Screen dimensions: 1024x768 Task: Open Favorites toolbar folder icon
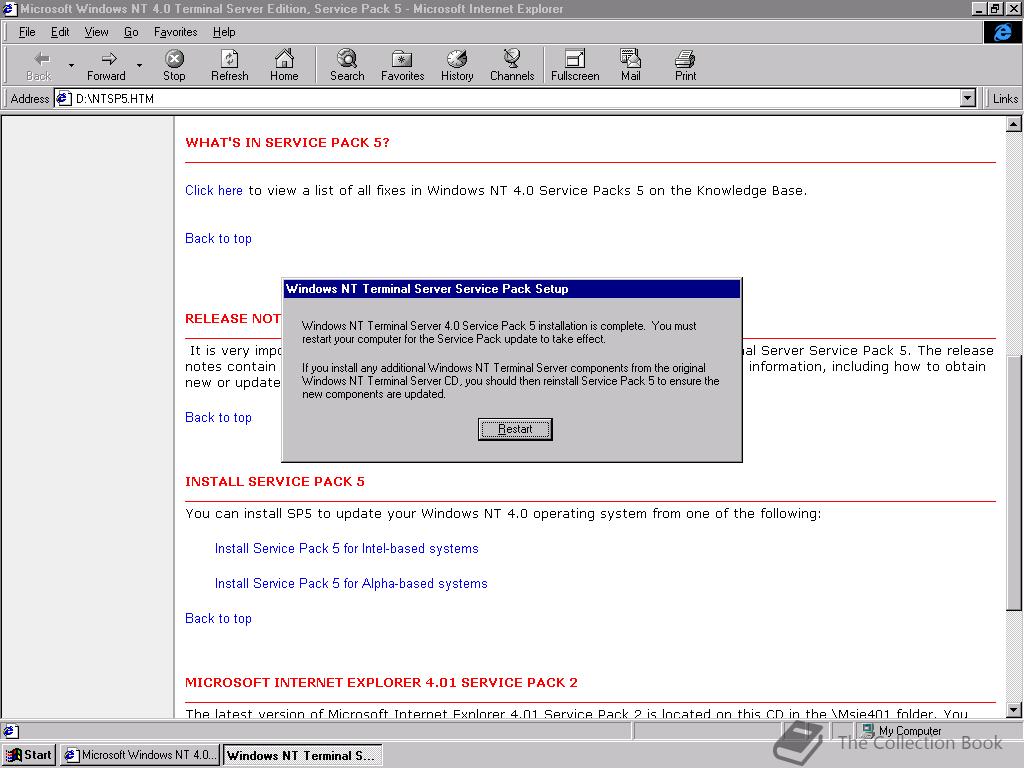(x=402, y=59)
